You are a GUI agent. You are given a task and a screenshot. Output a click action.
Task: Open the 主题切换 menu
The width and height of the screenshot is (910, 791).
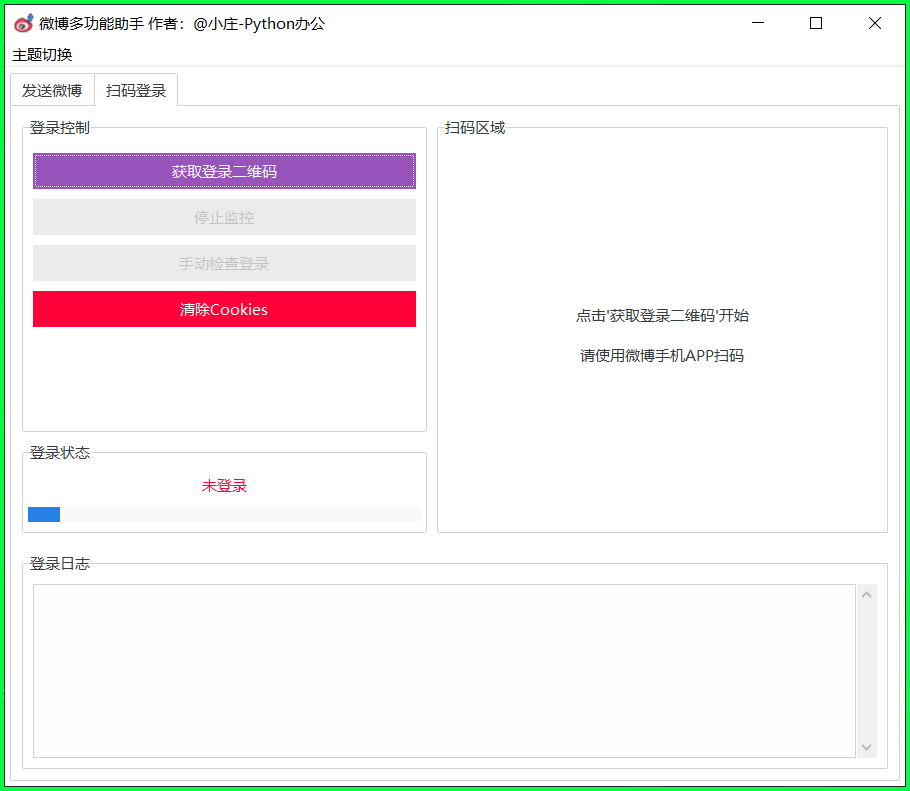[42, 55]
